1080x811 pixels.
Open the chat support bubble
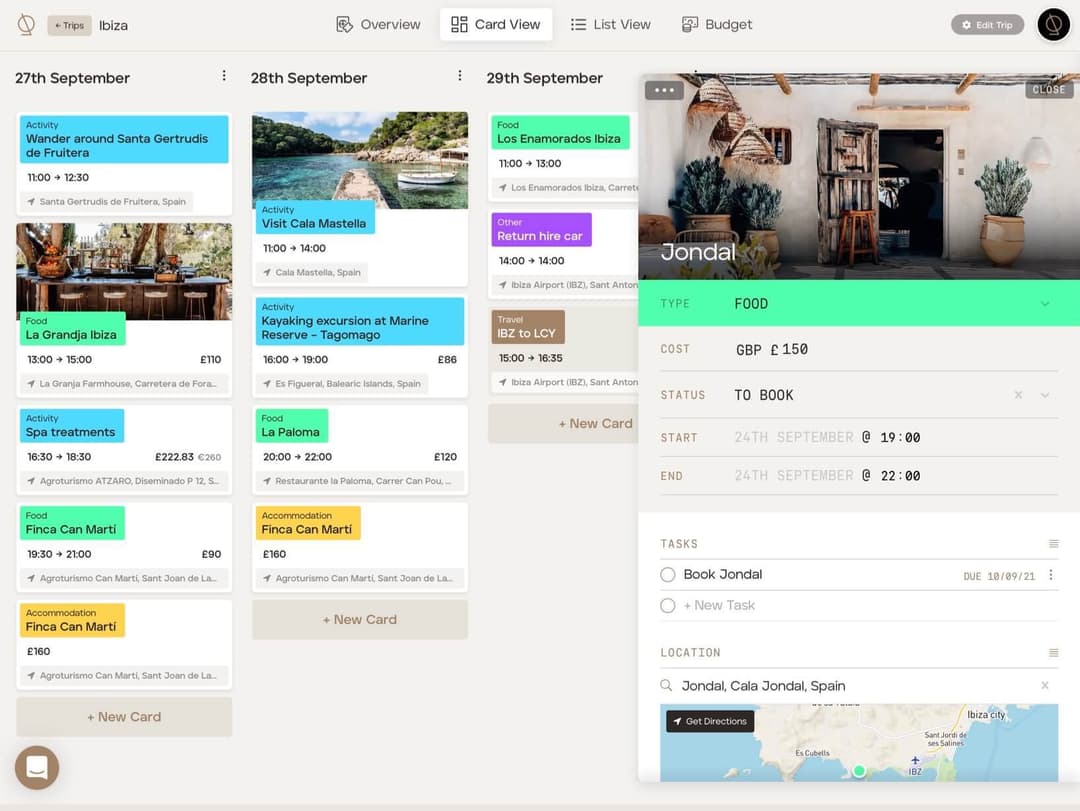(x=37, y=768)
